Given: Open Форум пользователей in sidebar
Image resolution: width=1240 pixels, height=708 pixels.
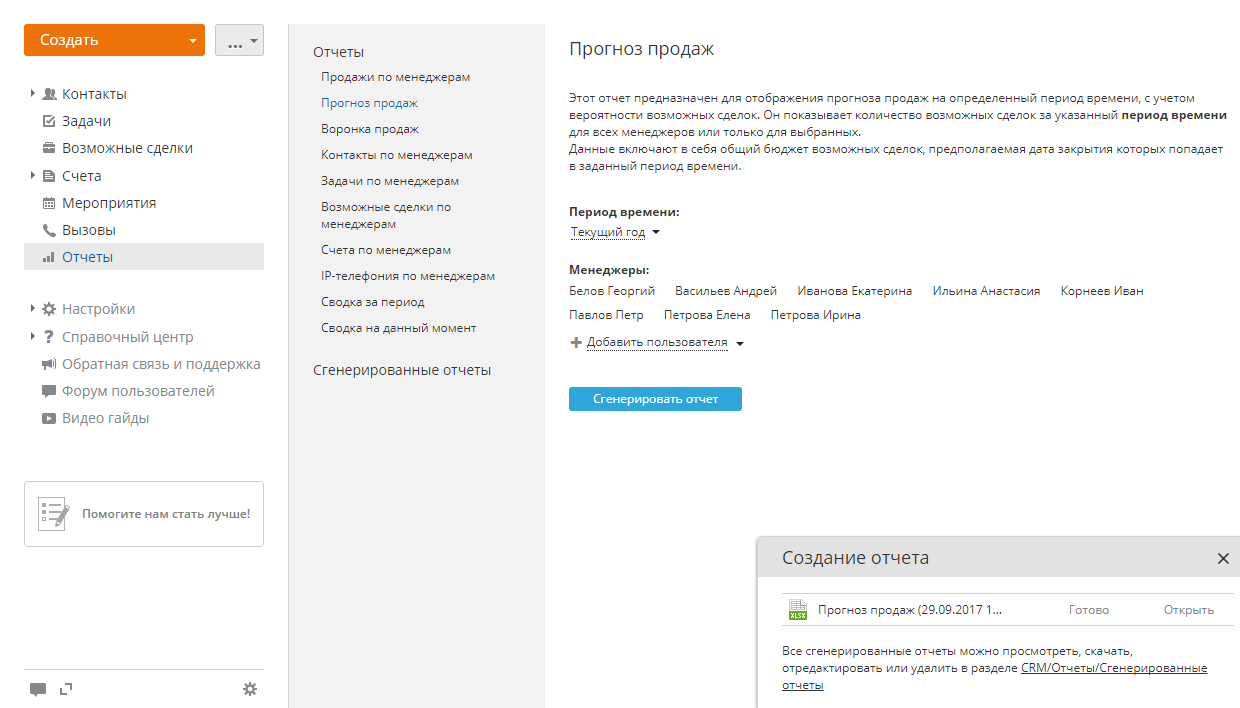Looking at the screenshot, I should (138, 391).
